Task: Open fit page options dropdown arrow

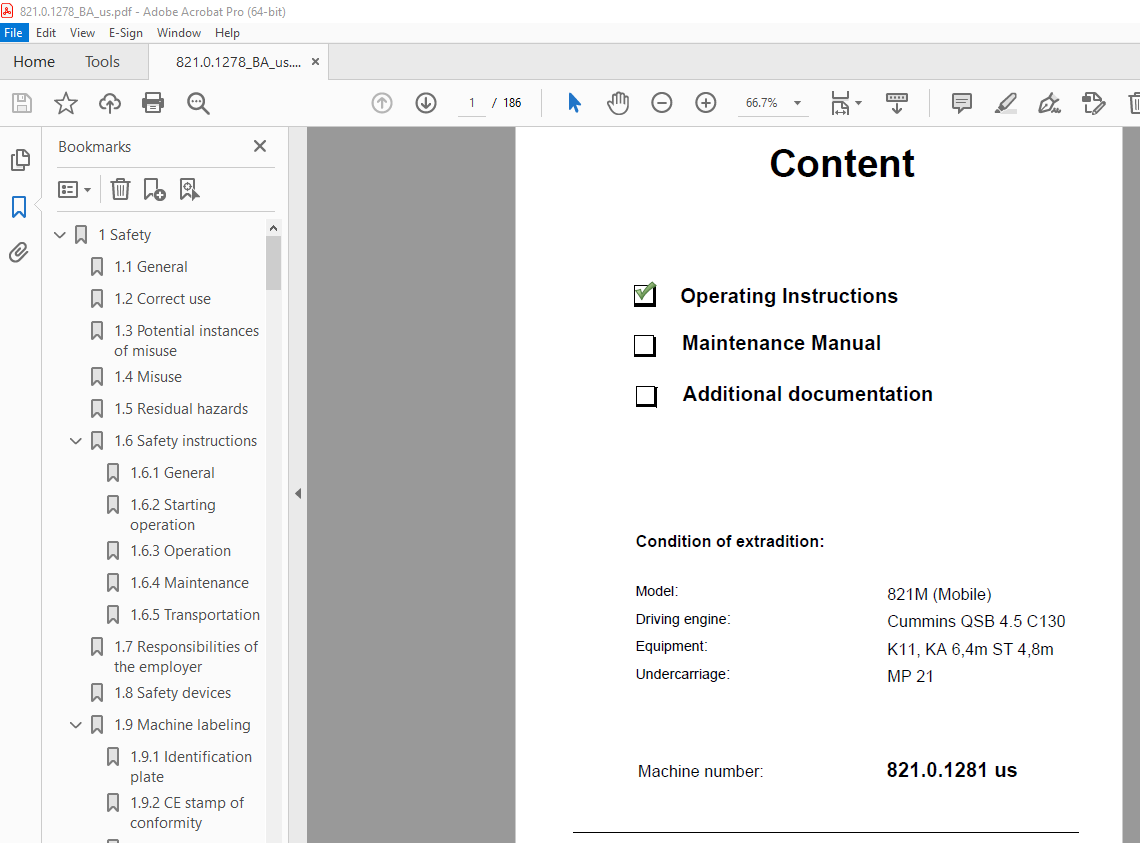Action: coord(859,103)
